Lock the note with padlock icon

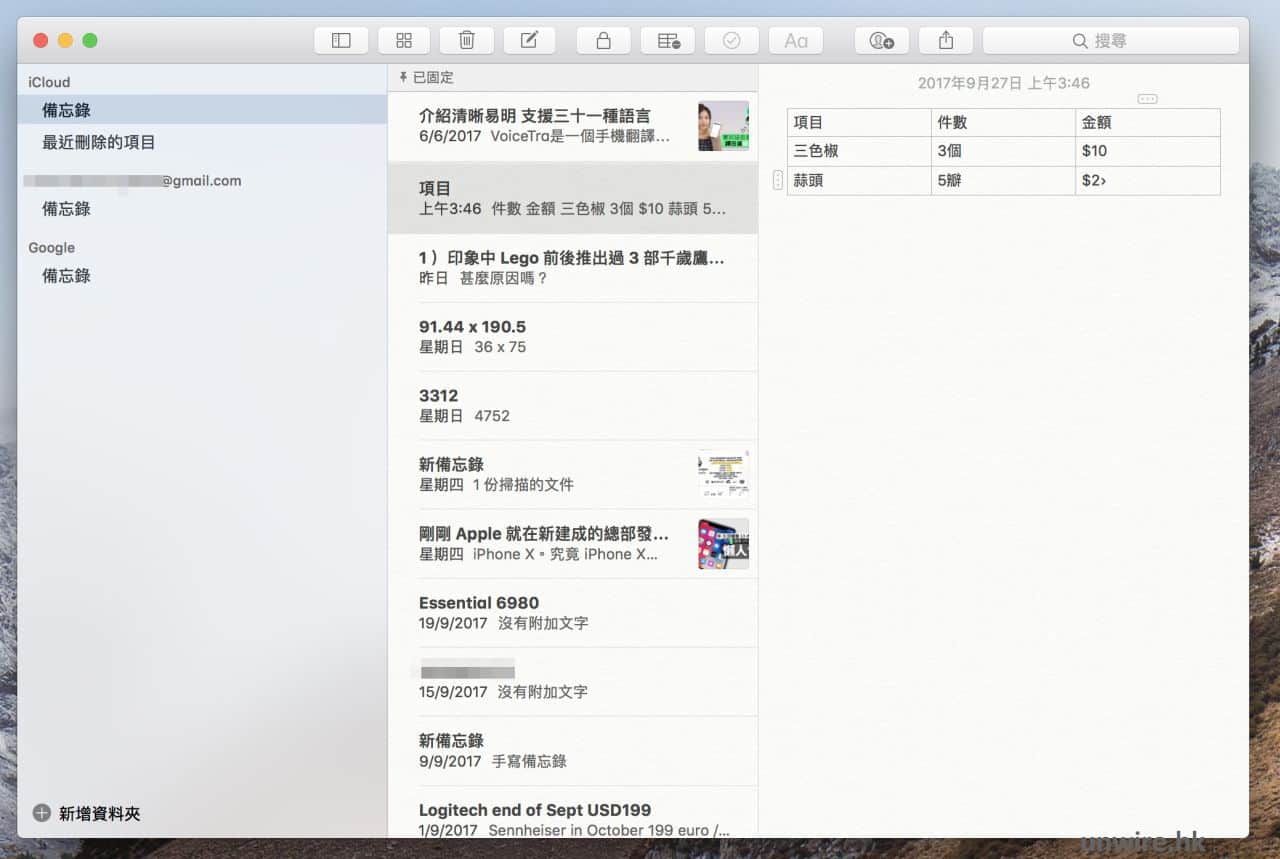[x=603, y=41]
